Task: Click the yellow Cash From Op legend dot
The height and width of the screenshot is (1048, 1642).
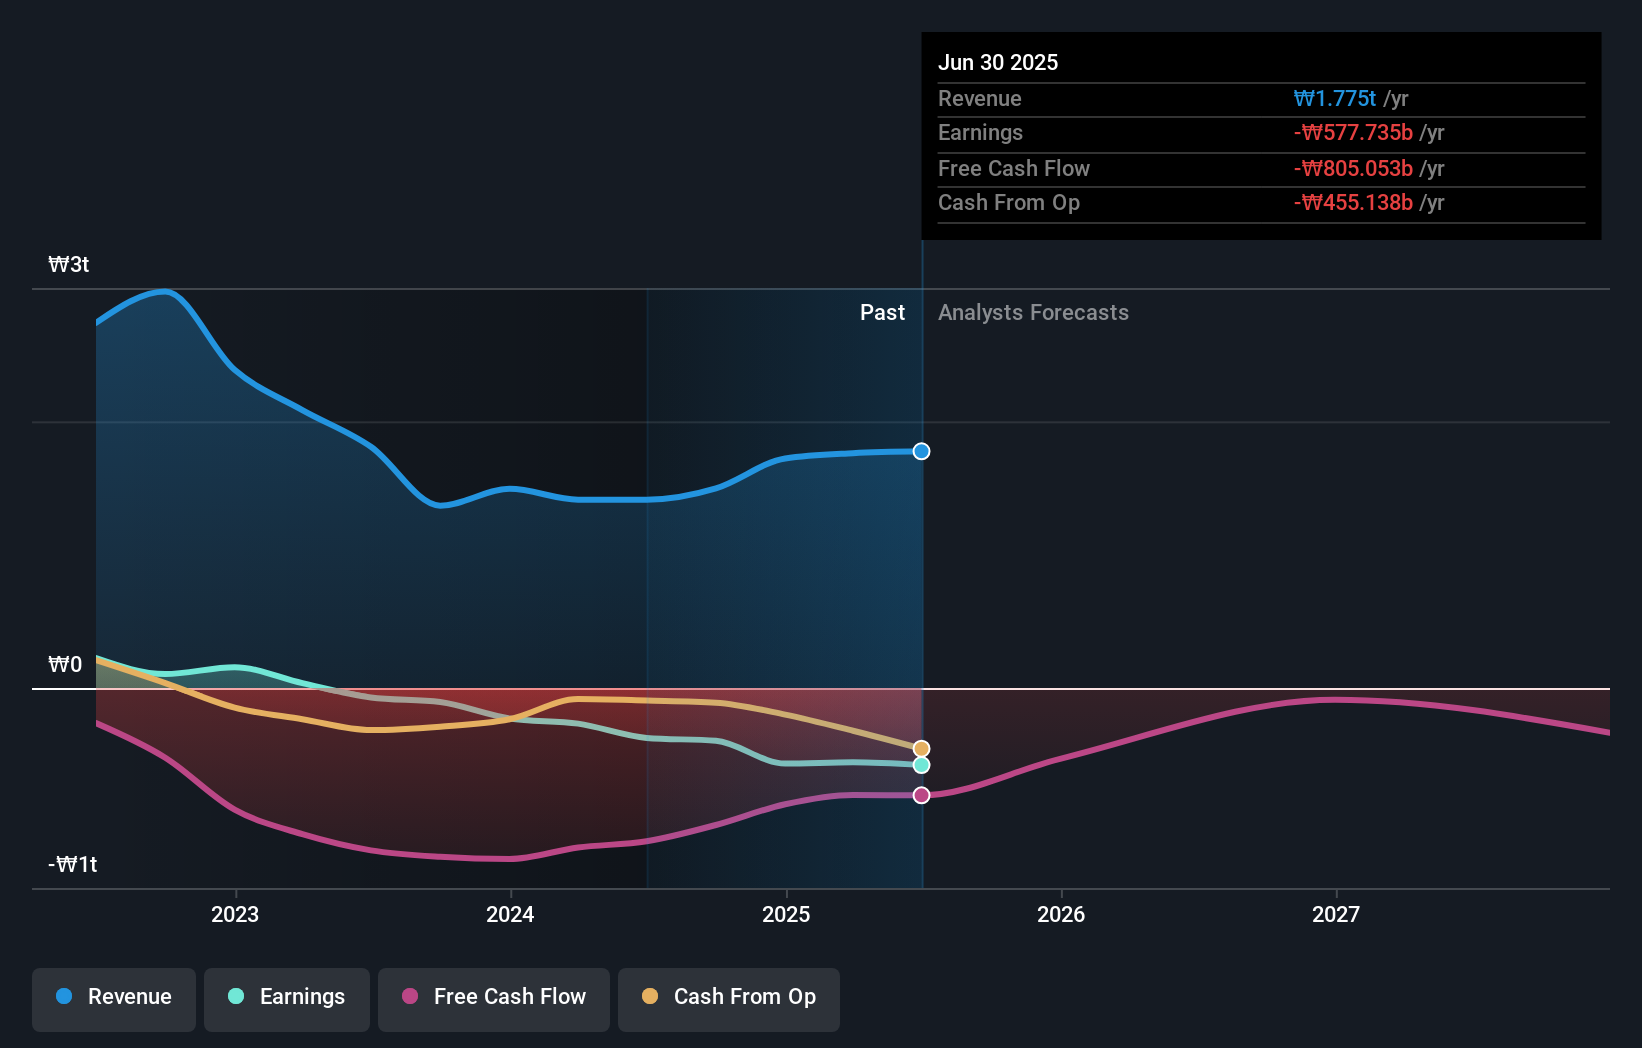Action: click(650, 997)
